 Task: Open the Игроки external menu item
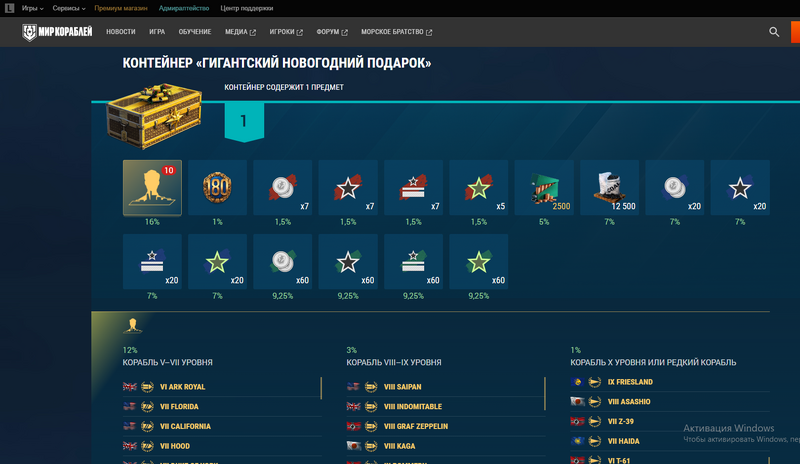(x=286, y=32)
